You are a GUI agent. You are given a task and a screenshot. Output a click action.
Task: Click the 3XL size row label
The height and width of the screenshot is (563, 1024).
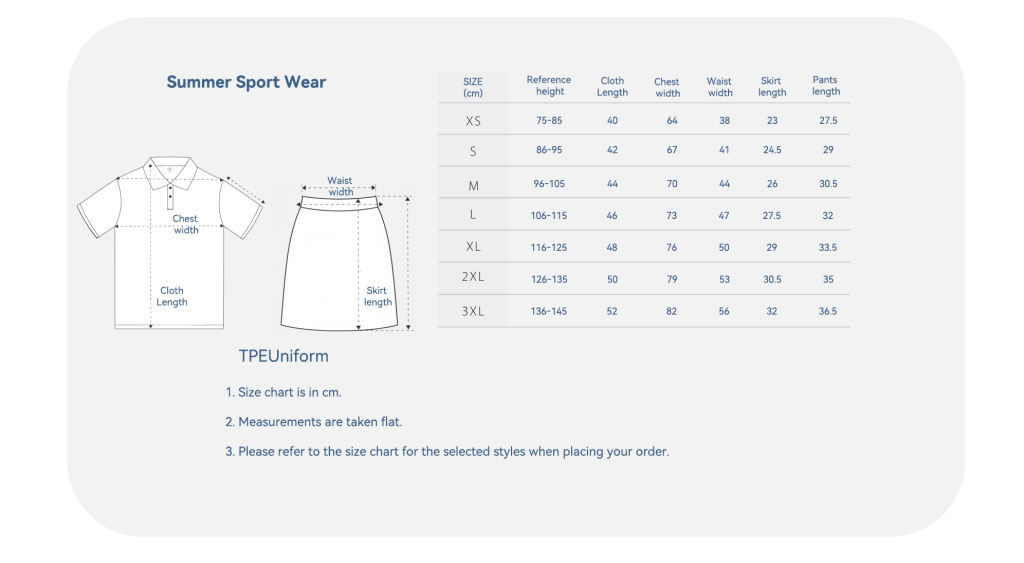click(x=473, y=311)
